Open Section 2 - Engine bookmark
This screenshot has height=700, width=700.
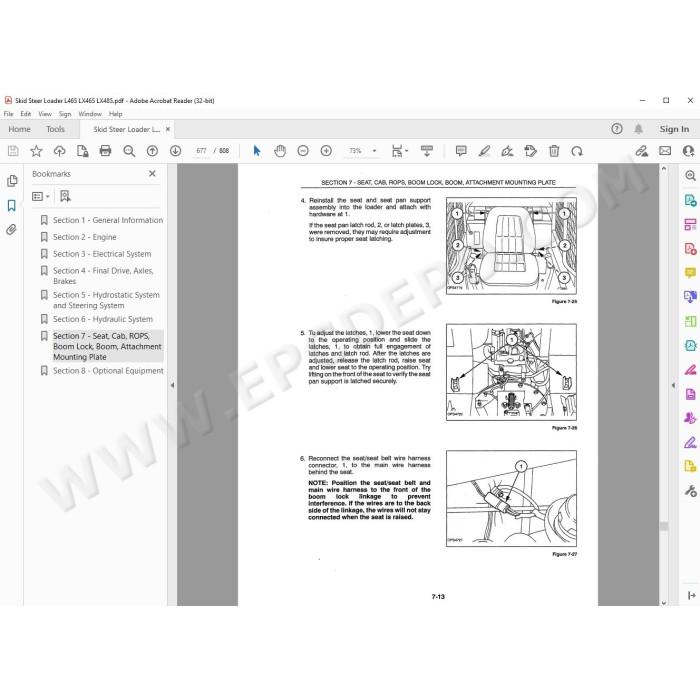pyautogui.click(x=84, y=237)
